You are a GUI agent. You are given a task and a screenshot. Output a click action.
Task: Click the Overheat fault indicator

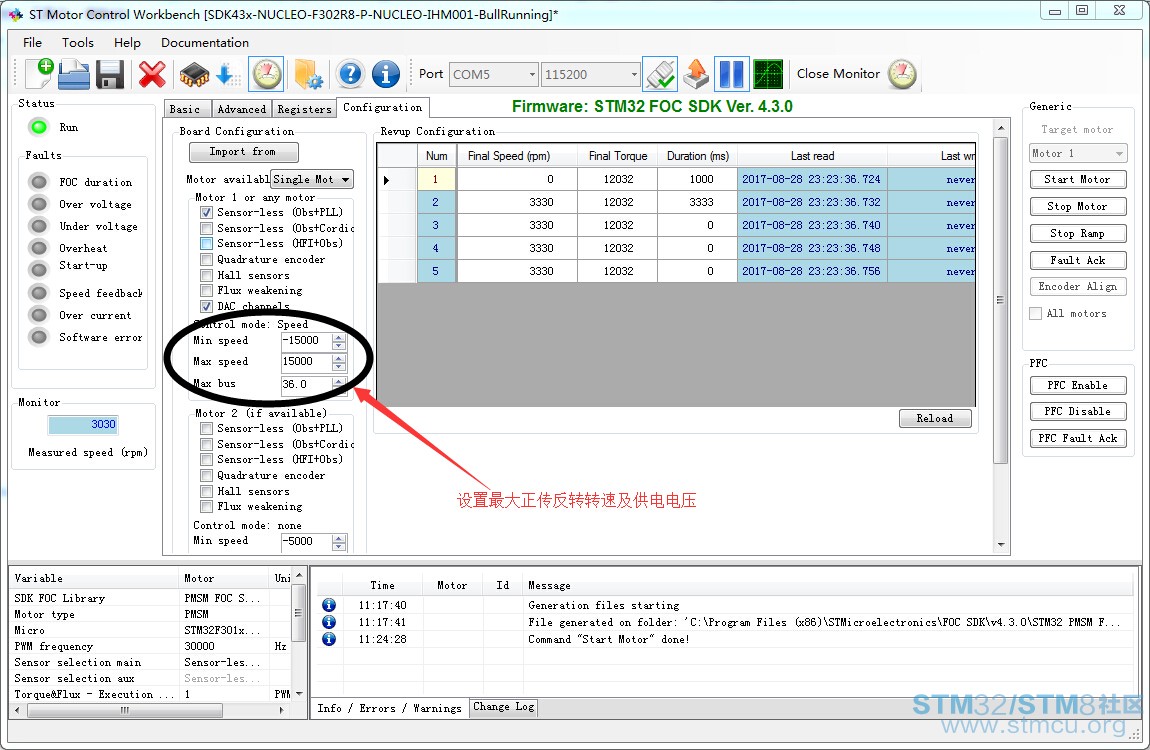coord(39,248)
